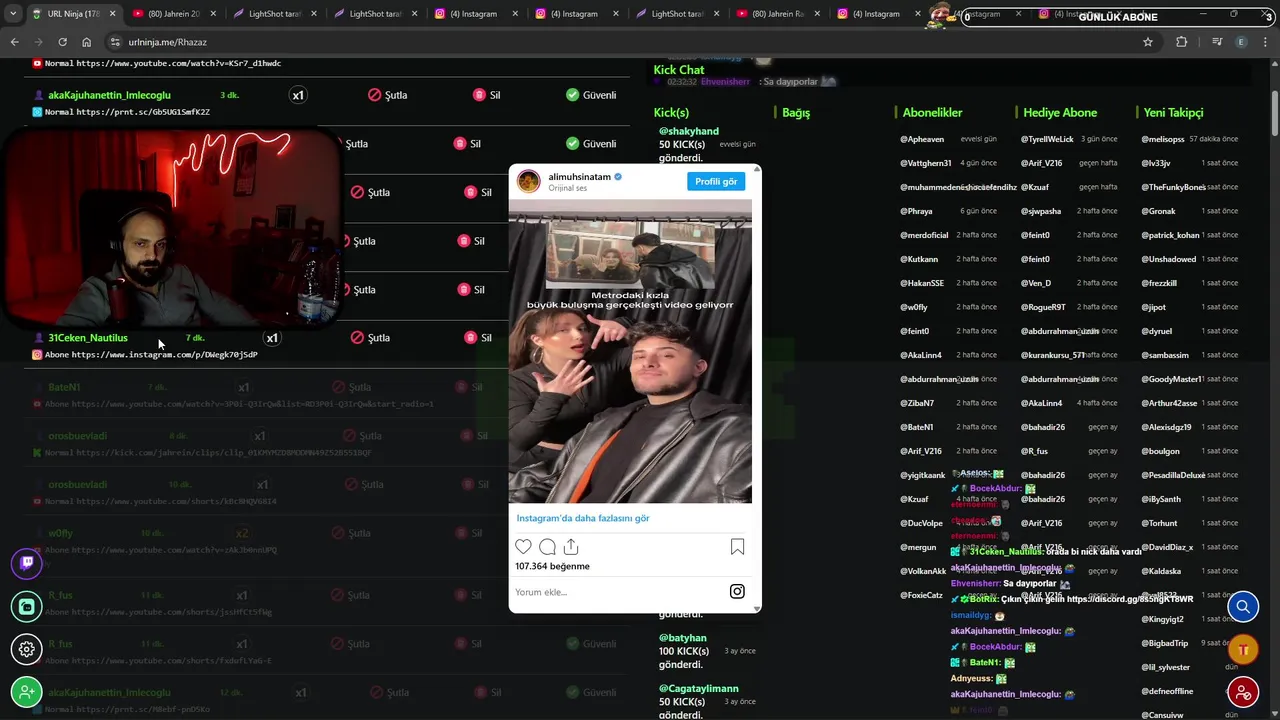Click Profili gör button on Instagram embed
The height and width of the screenshot is (720, 1280).
pos(716,181)
